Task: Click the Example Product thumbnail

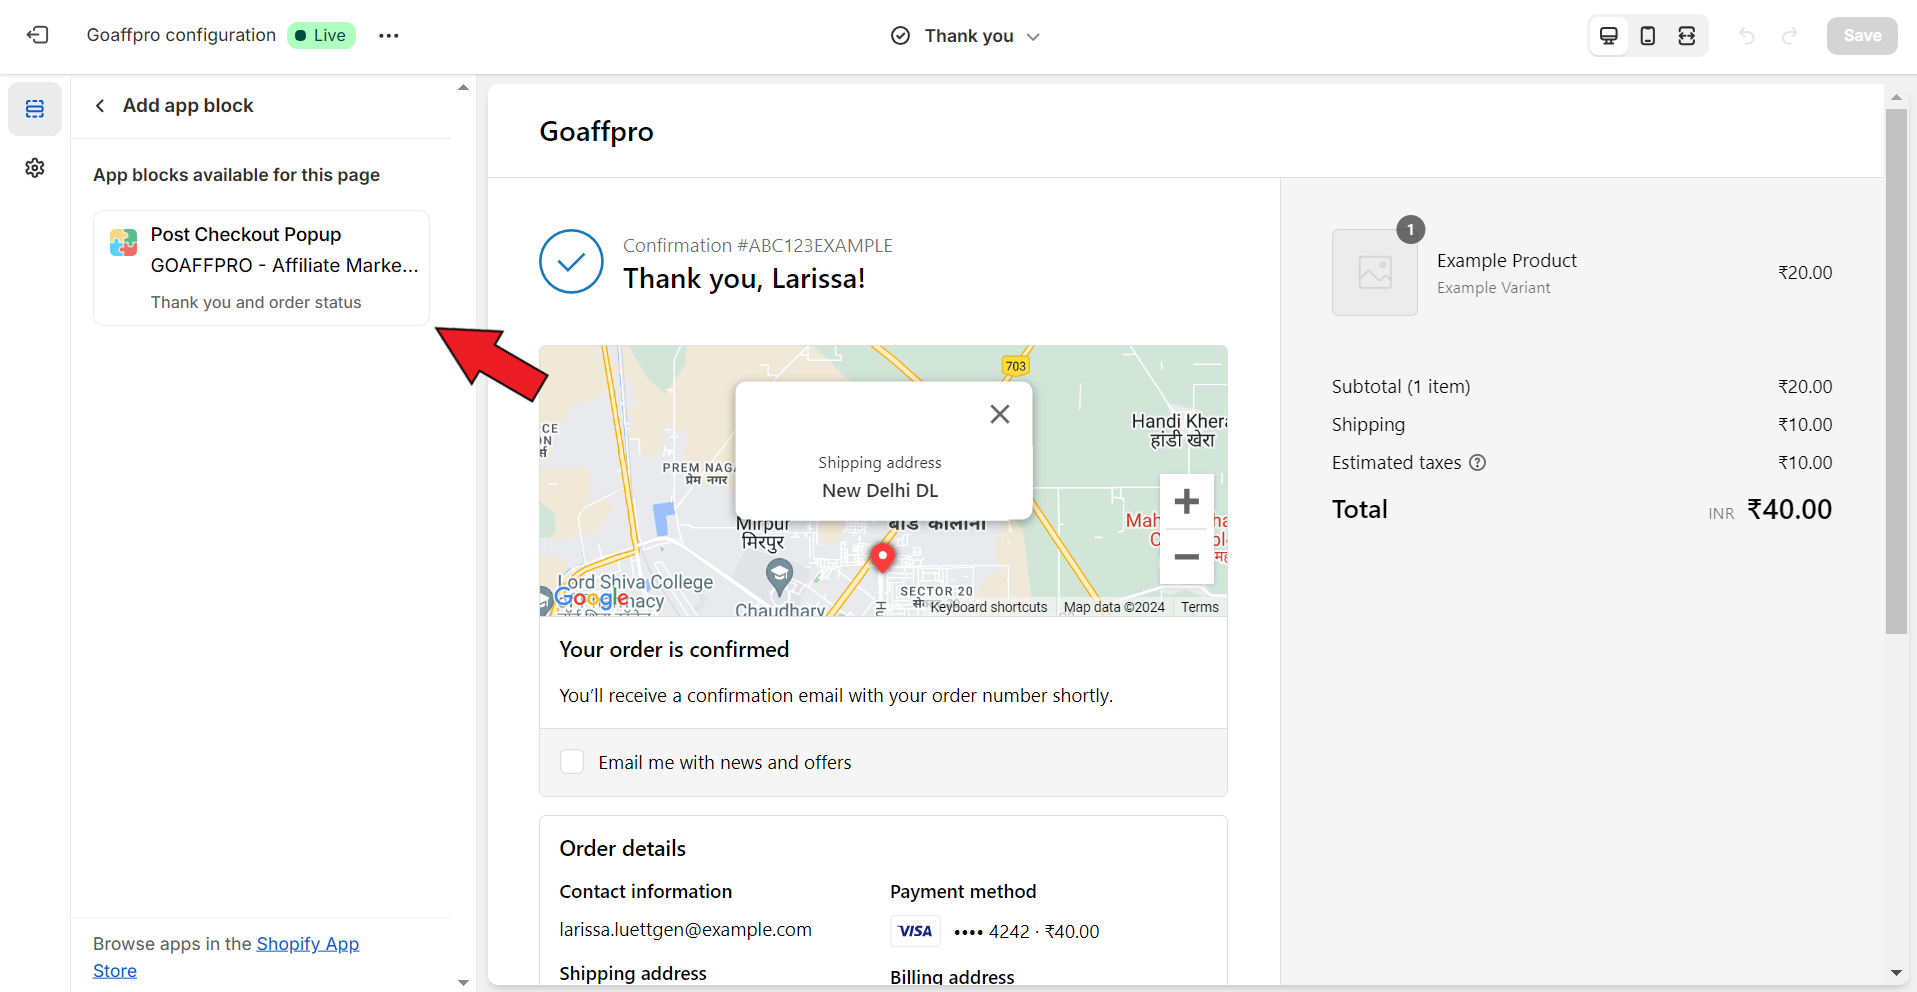Action: coord(1374,273)
